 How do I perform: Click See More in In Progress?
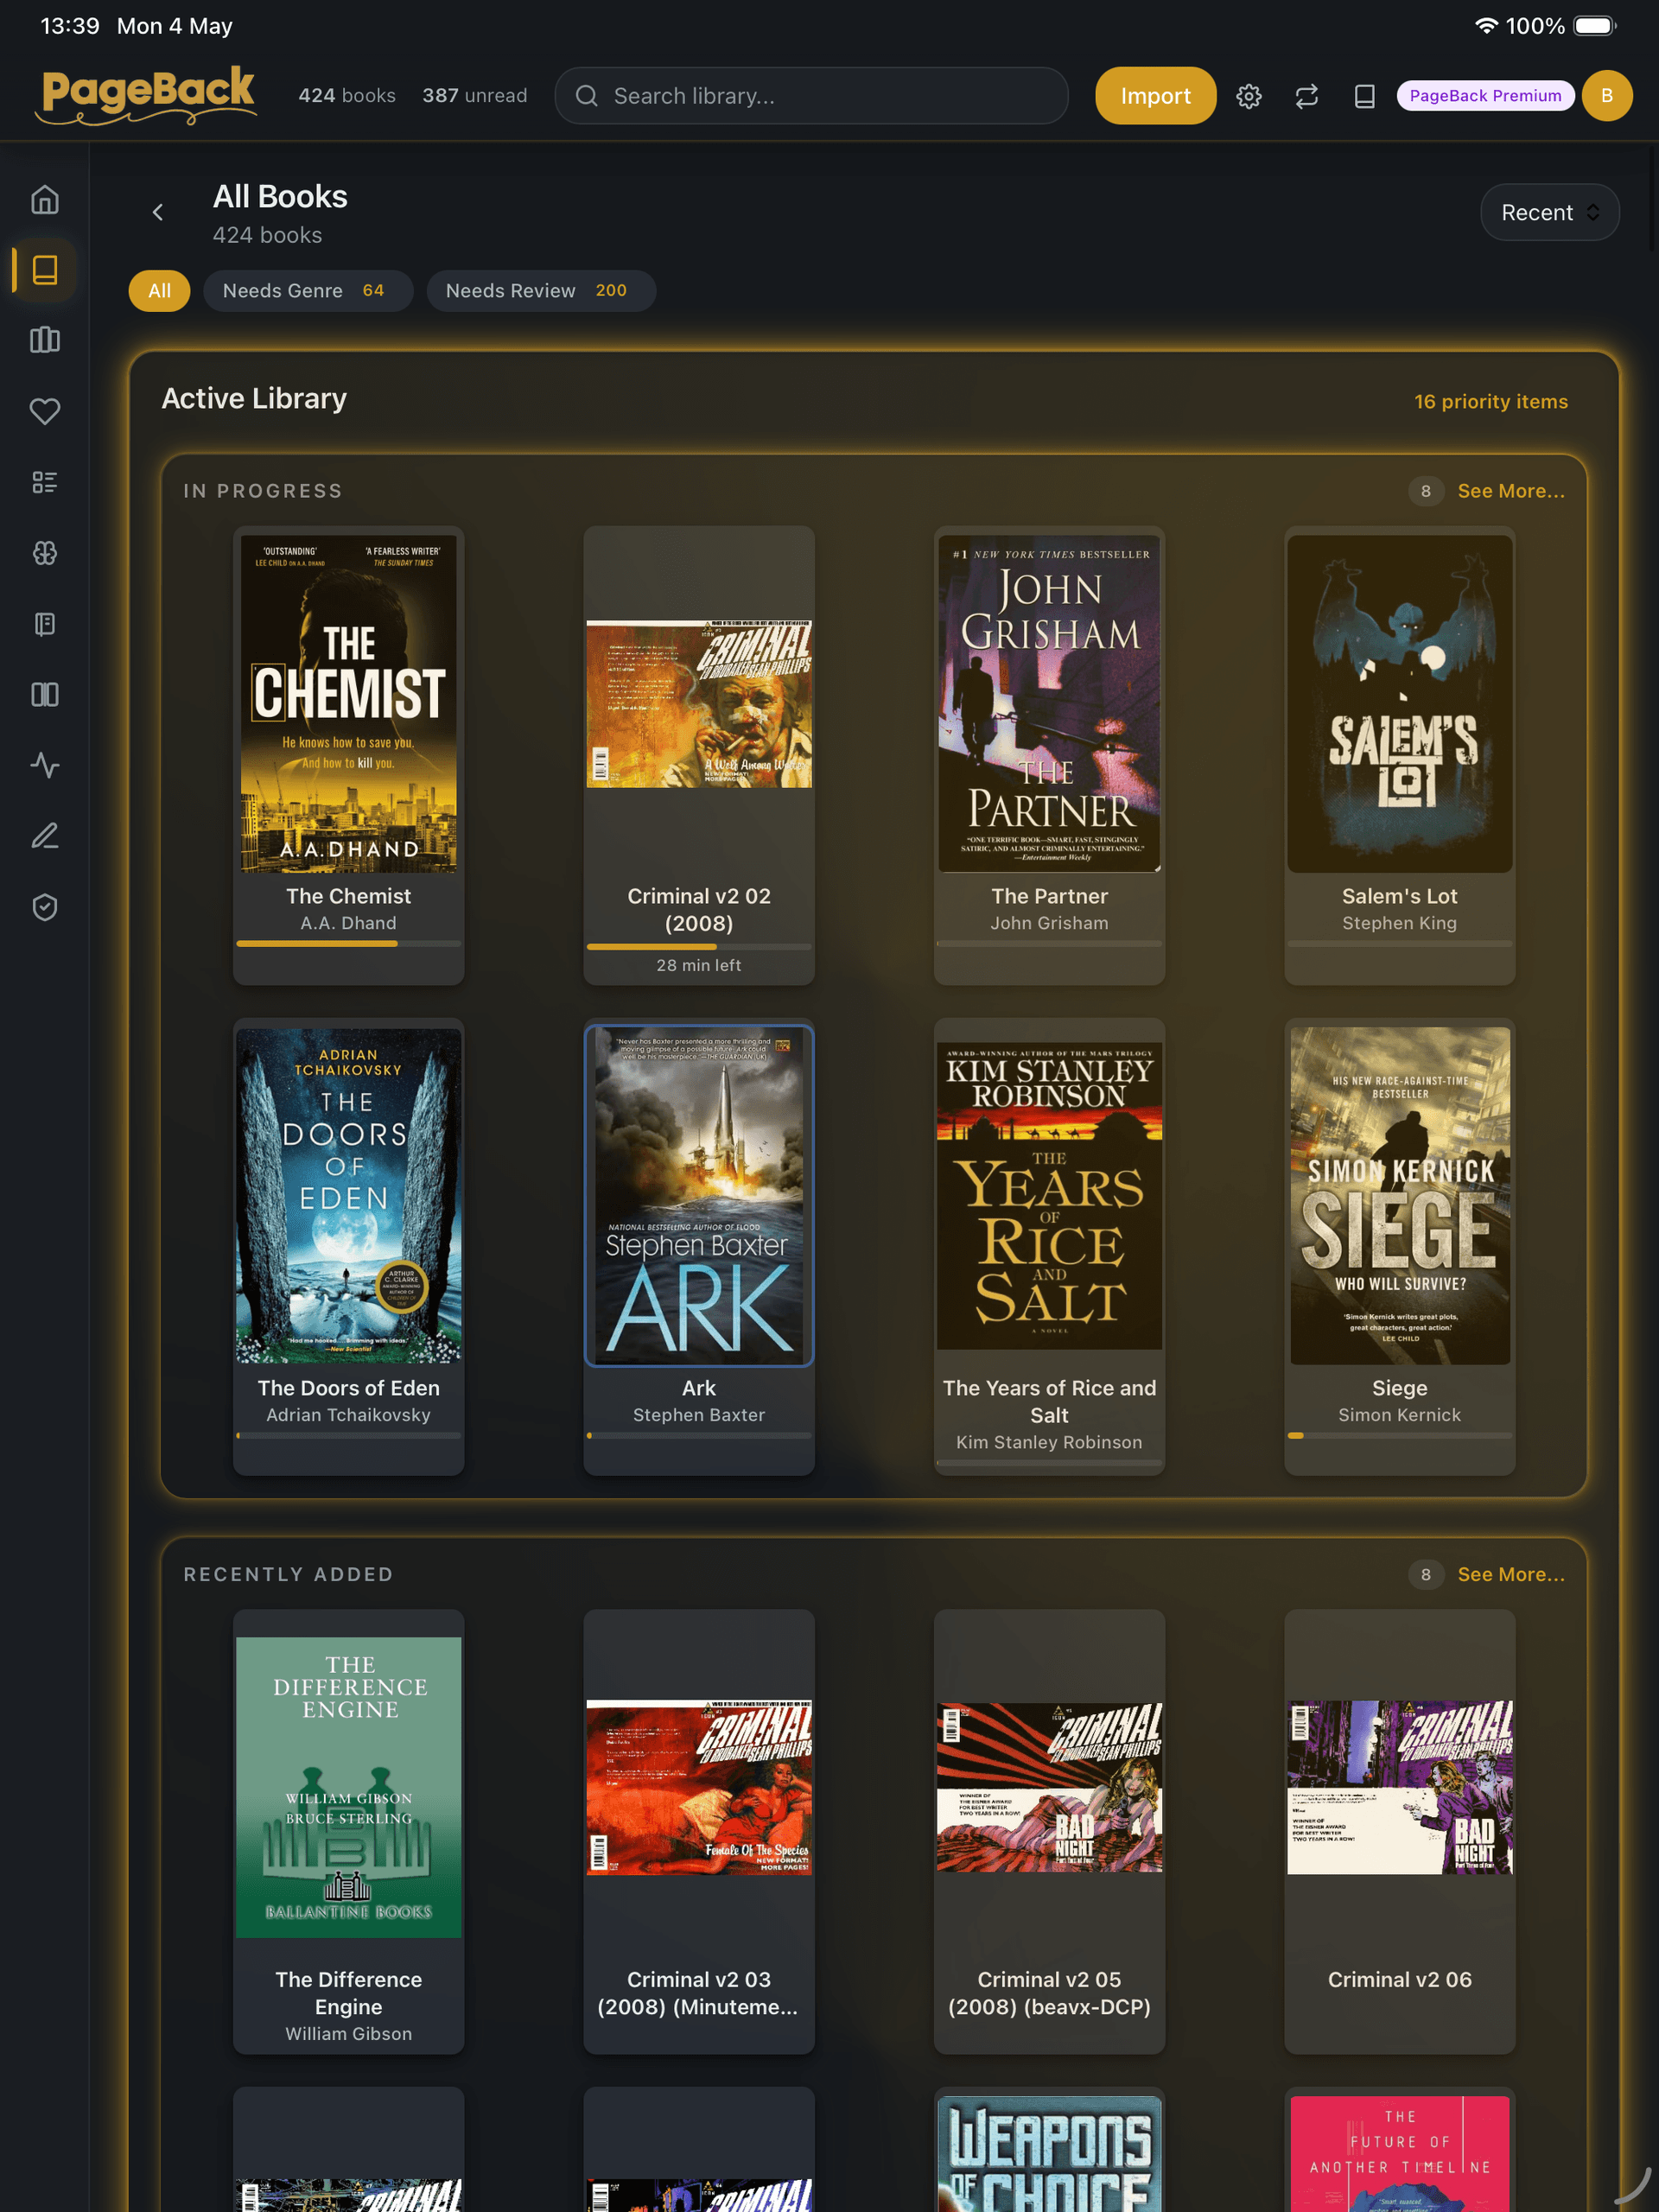[x=1511, y=491]
